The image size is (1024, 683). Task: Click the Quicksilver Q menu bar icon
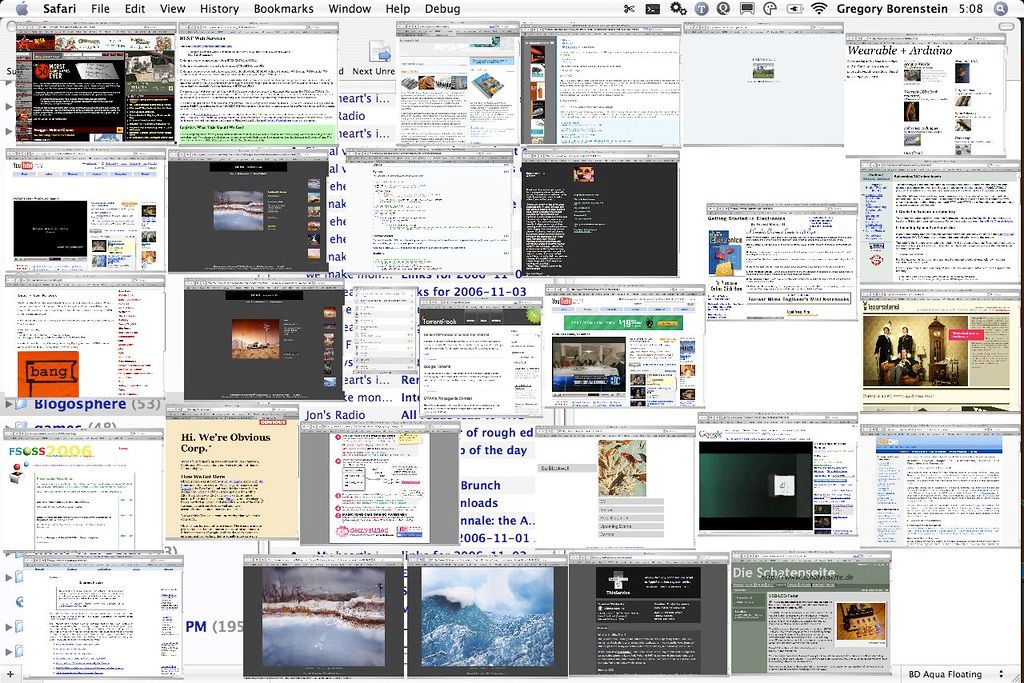pos(723,9)
